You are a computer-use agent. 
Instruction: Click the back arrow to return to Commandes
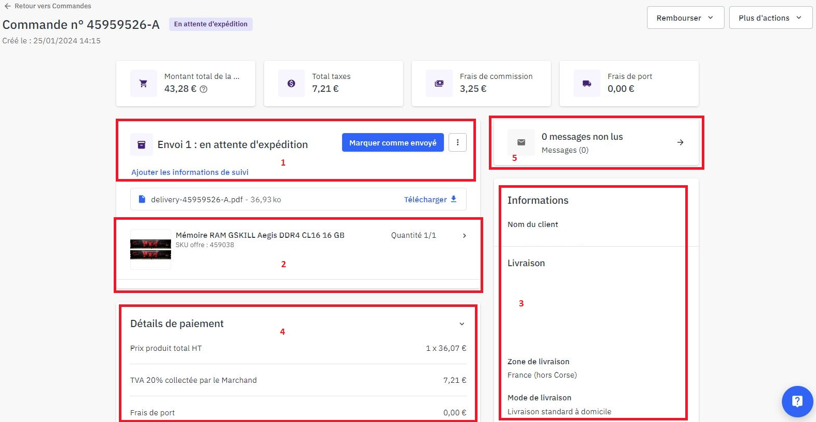(8, 7)
